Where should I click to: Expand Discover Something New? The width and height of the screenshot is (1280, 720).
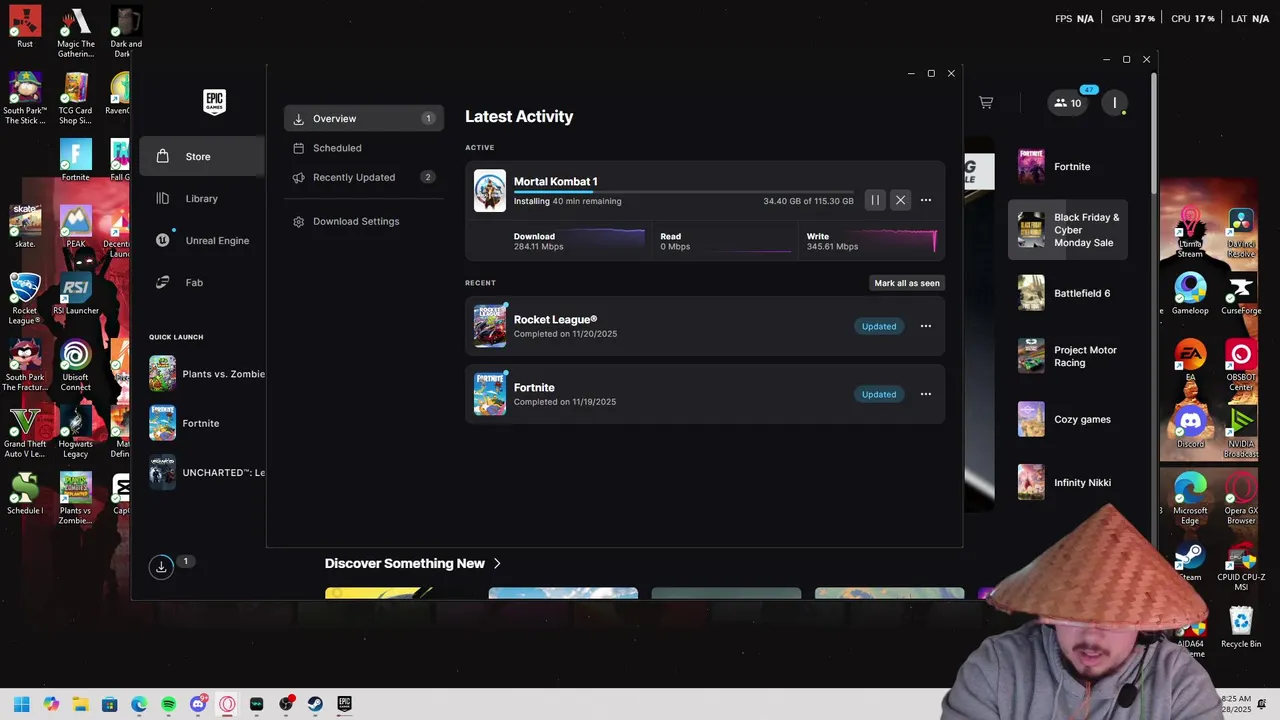(413, 563)
